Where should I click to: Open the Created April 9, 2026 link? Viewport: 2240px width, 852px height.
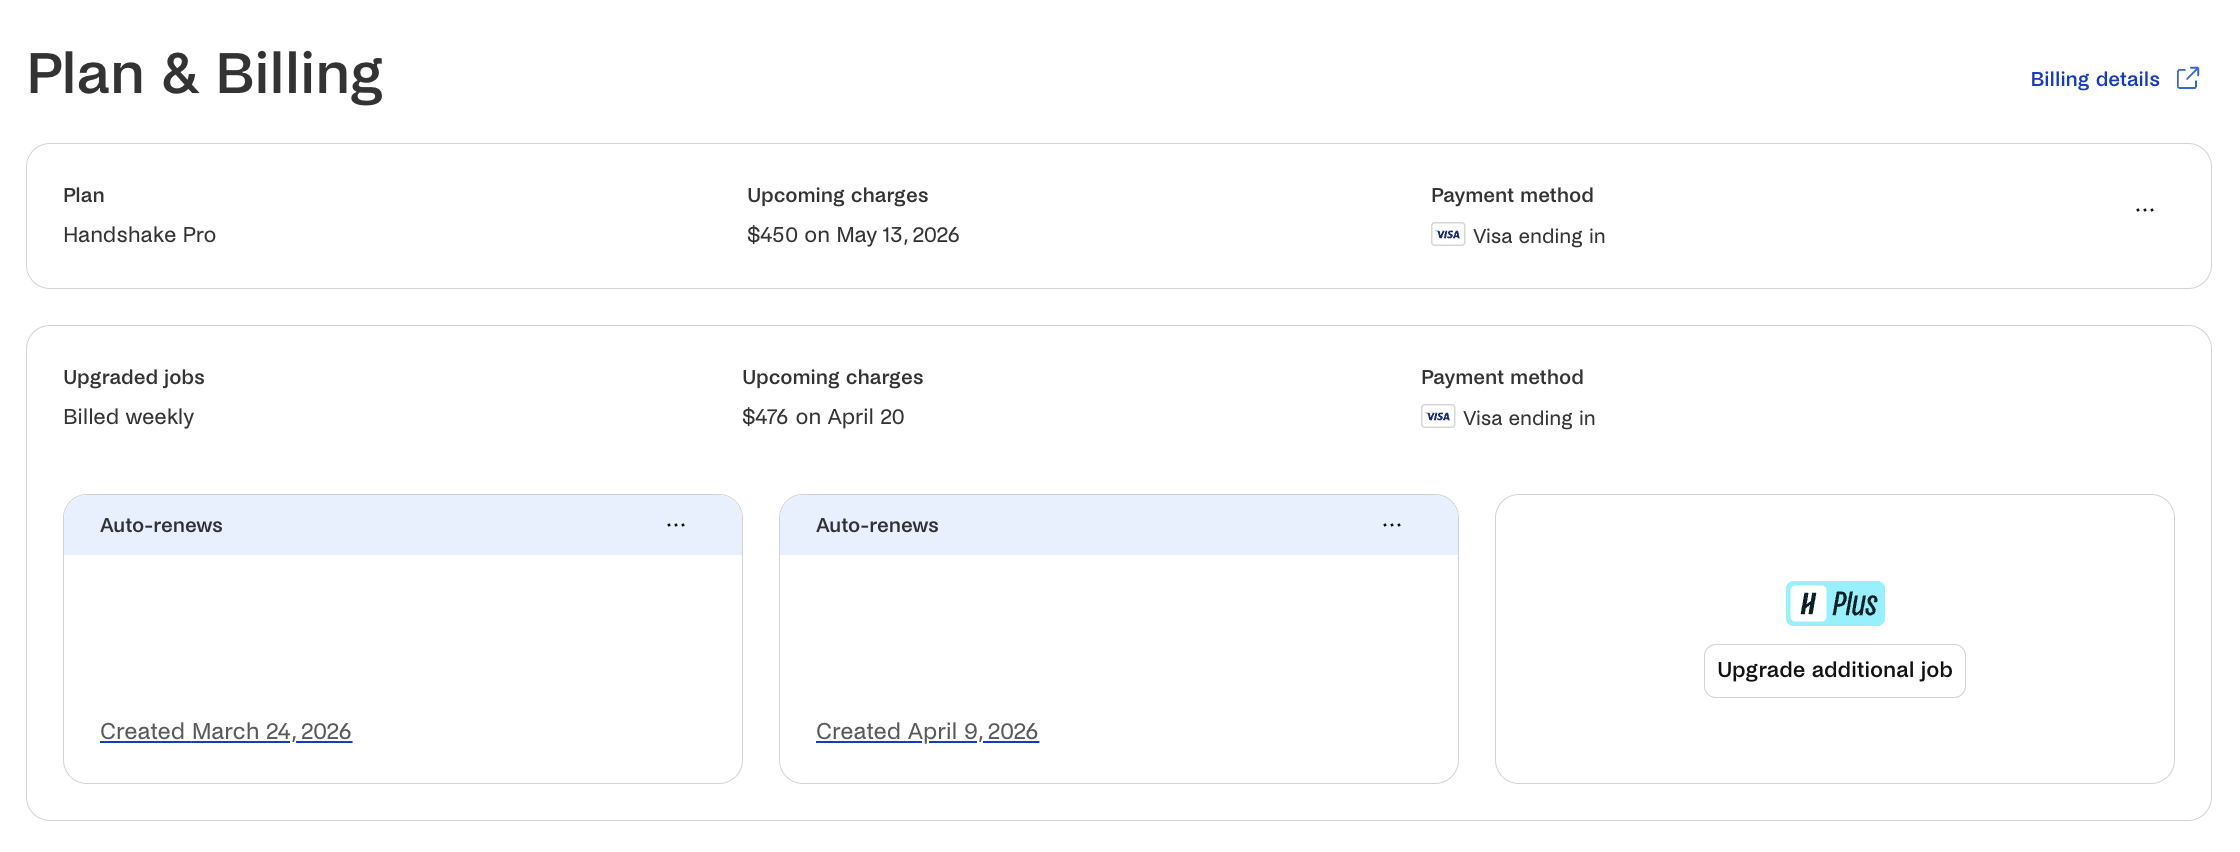[927, 731]
